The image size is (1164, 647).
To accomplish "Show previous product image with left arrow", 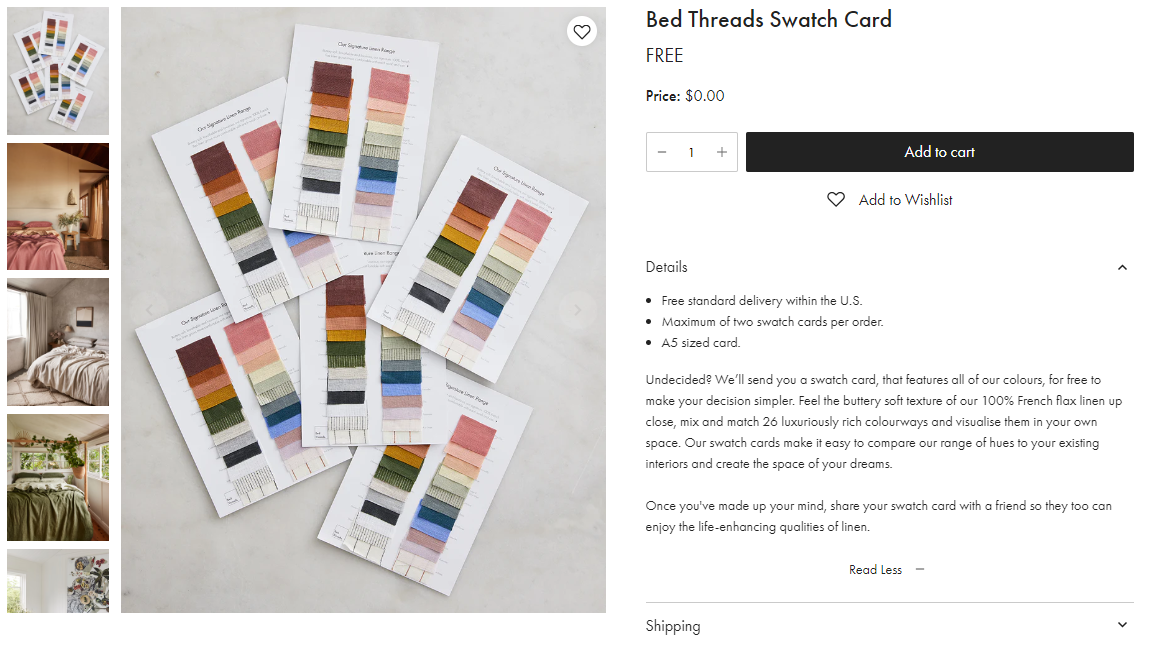I will pos(149,310).
